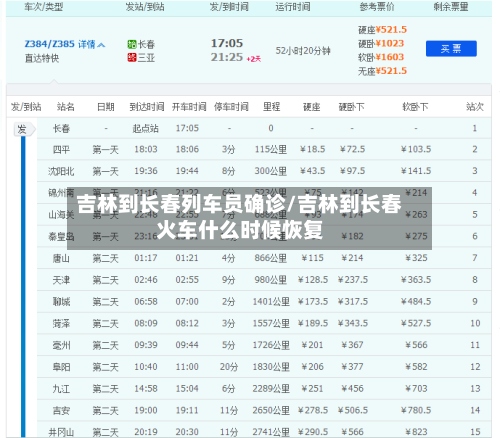Select the 唐山 station name
The height and width of the screenshot is (438, 500).
pyautogui.click(x=61, y=258)
